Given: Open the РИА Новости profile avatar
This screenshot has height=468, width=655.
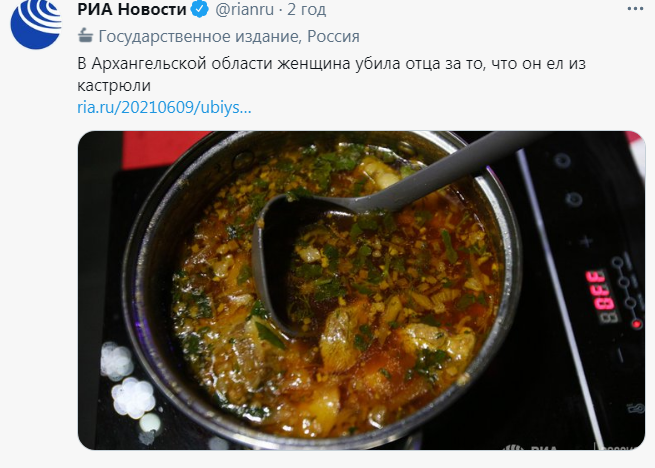Looking at the screenshot, I should coord(36,24).
